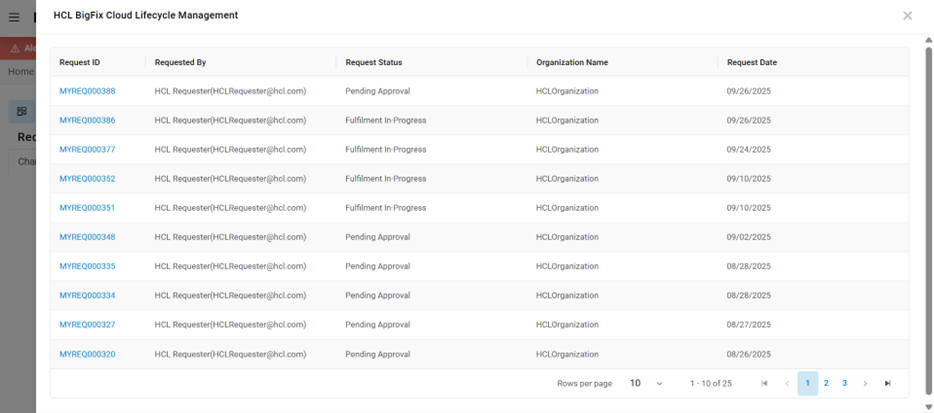Click the current page 1 button

(807, 383)
